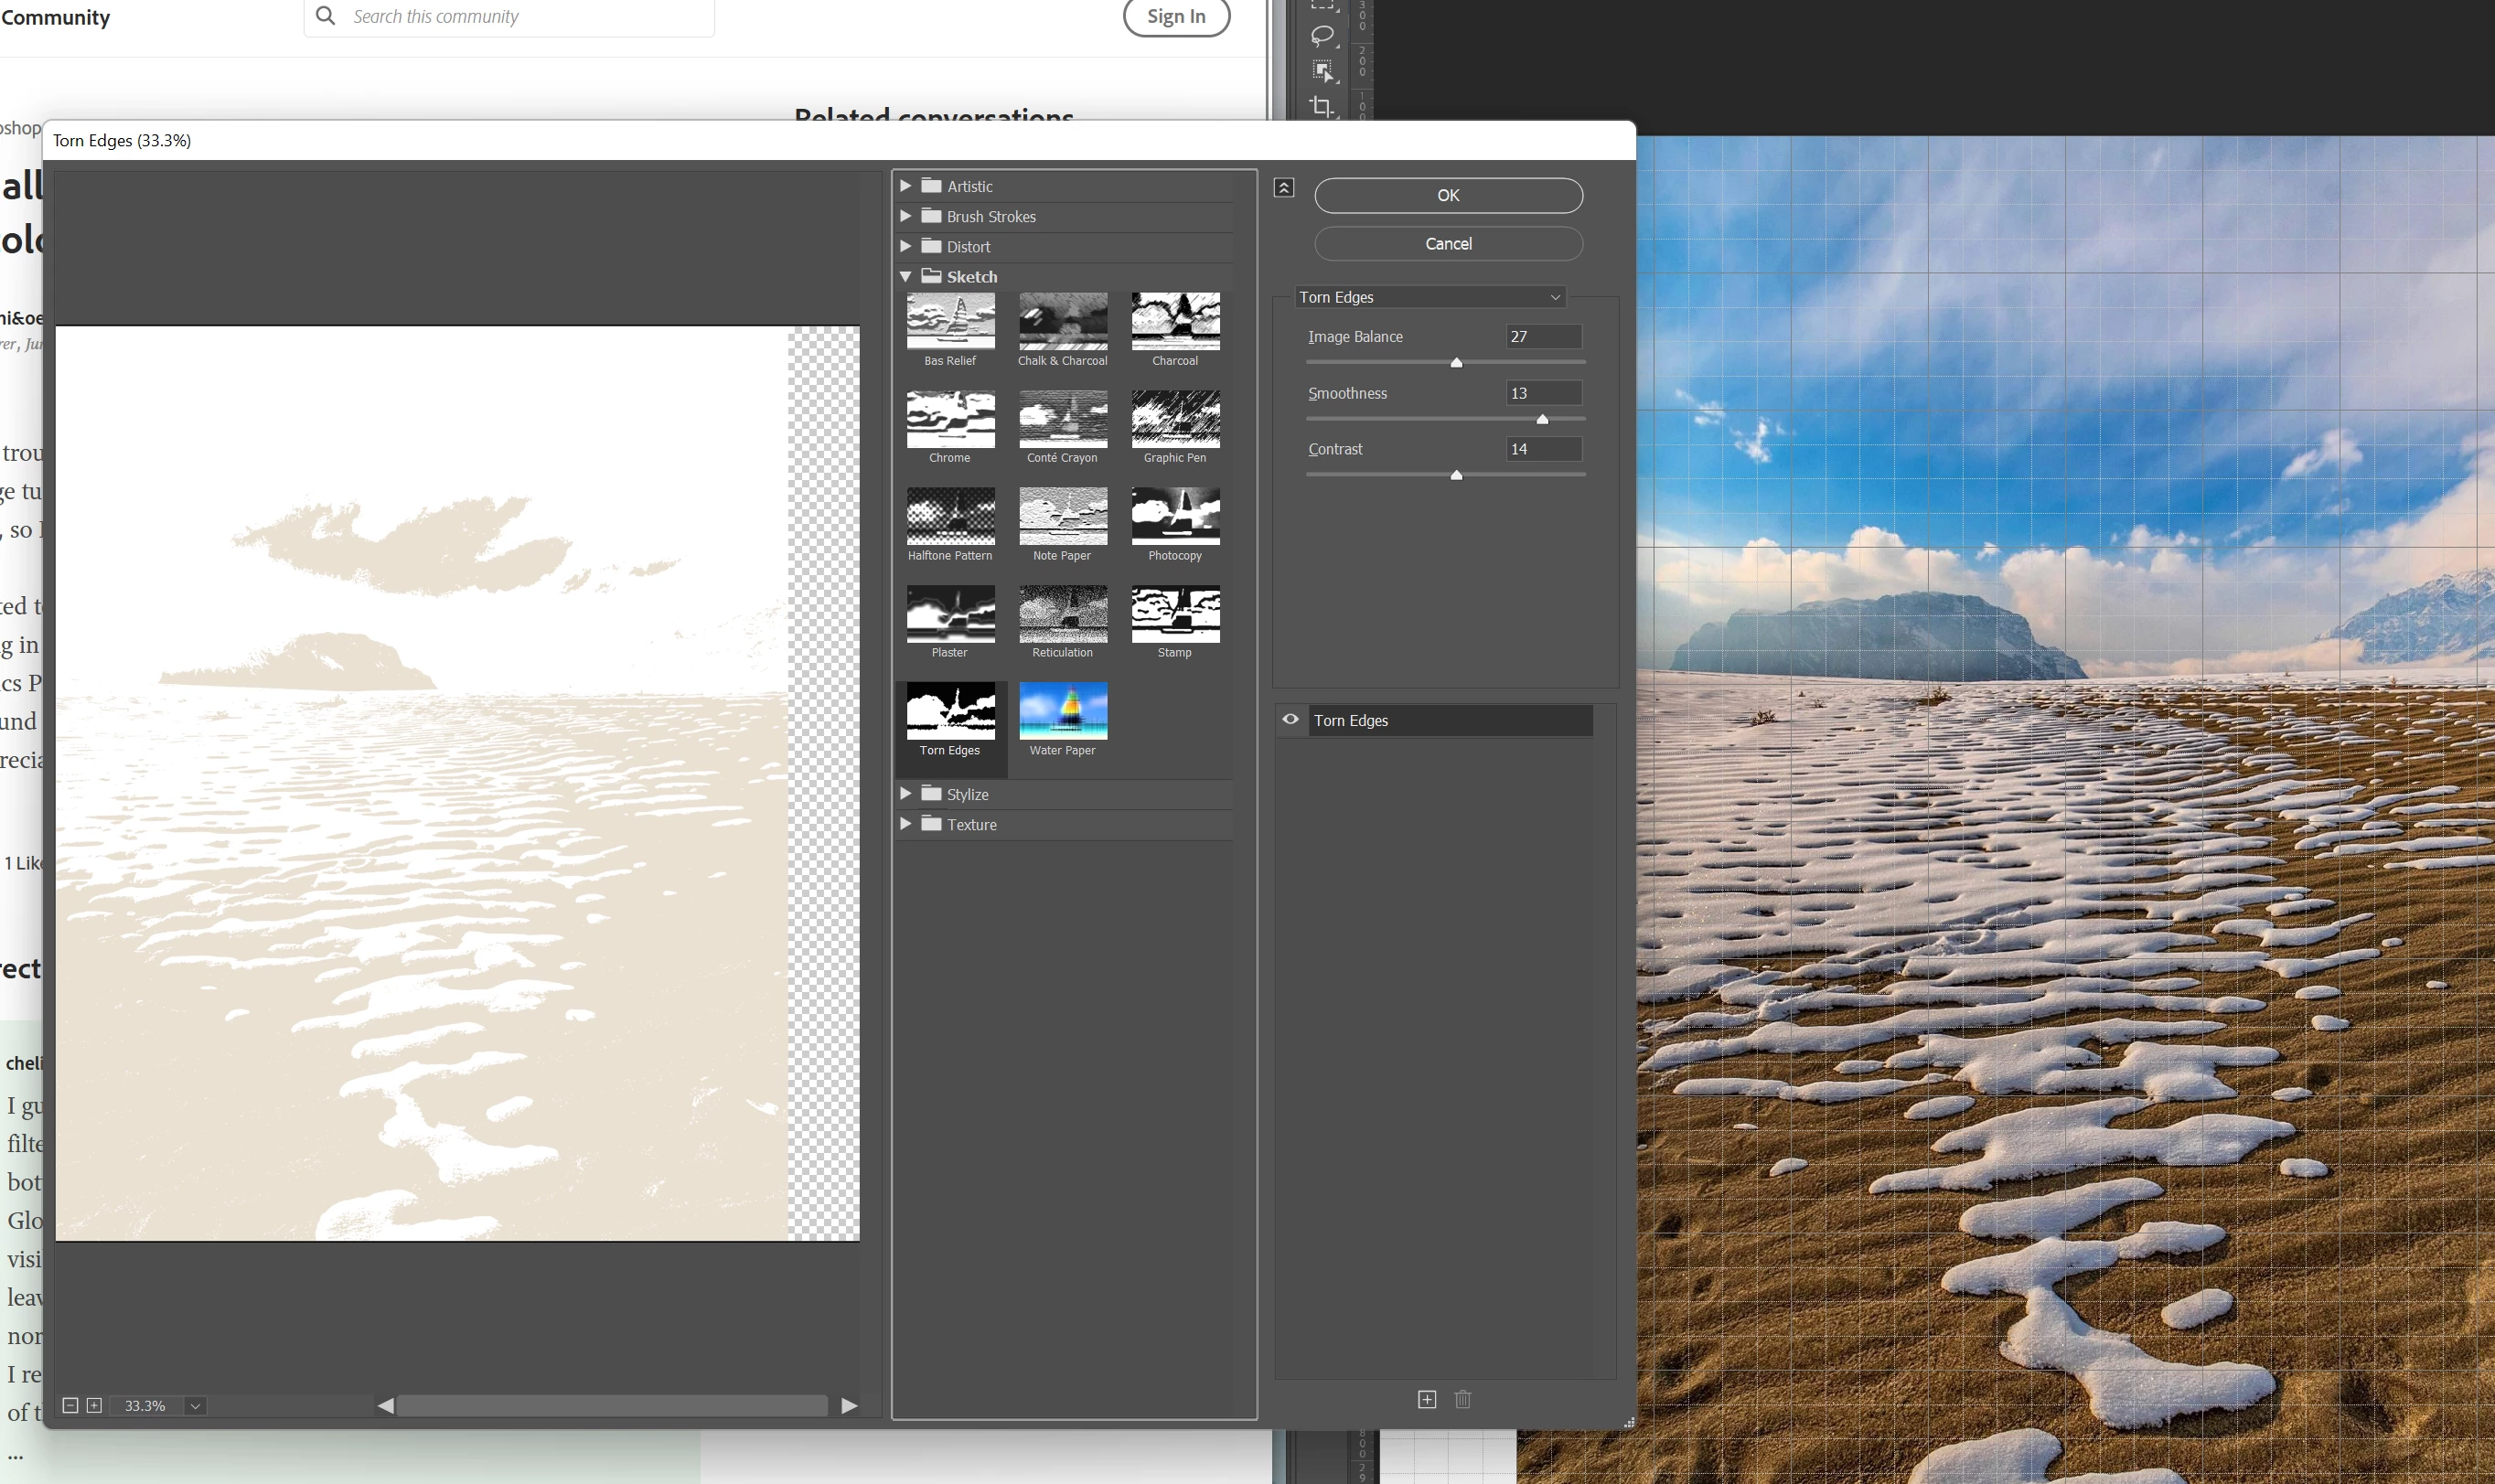
Task: Click the zoom out minus icon
Action: [x=70, y=1405]
